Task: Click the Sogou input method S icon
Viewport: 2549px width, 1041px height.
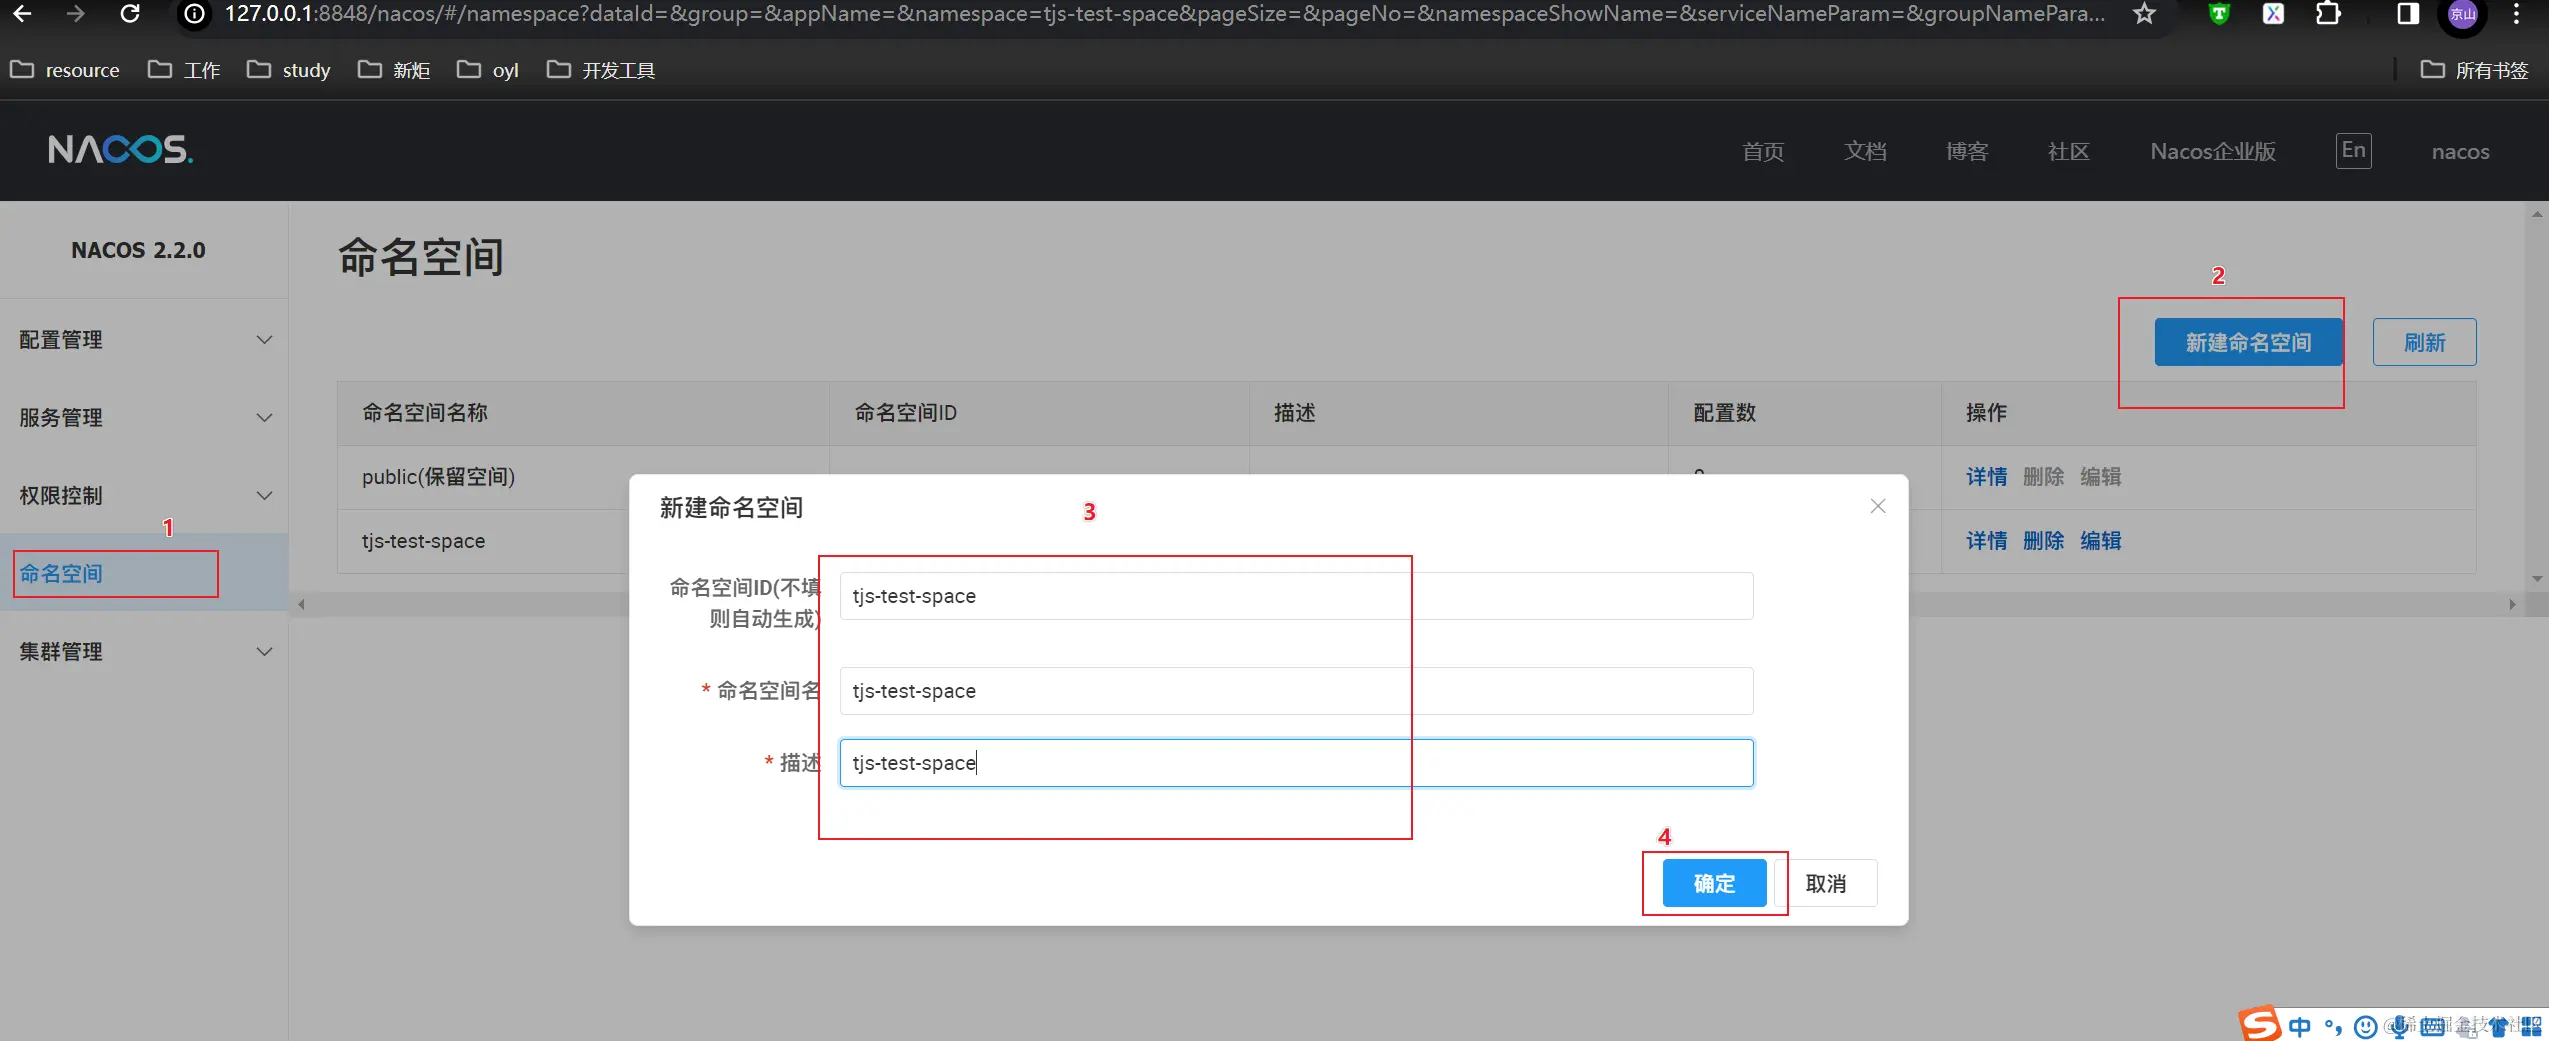Action: 2259,1024
